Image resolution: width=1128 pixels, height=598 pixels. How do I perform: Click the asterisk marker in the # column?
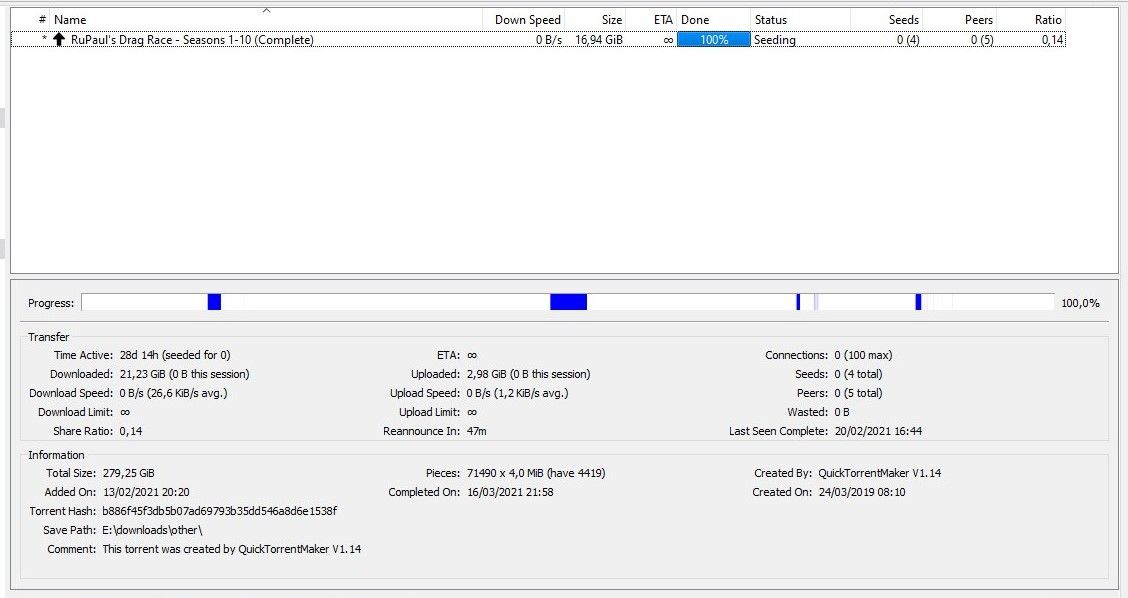(44, 40)
